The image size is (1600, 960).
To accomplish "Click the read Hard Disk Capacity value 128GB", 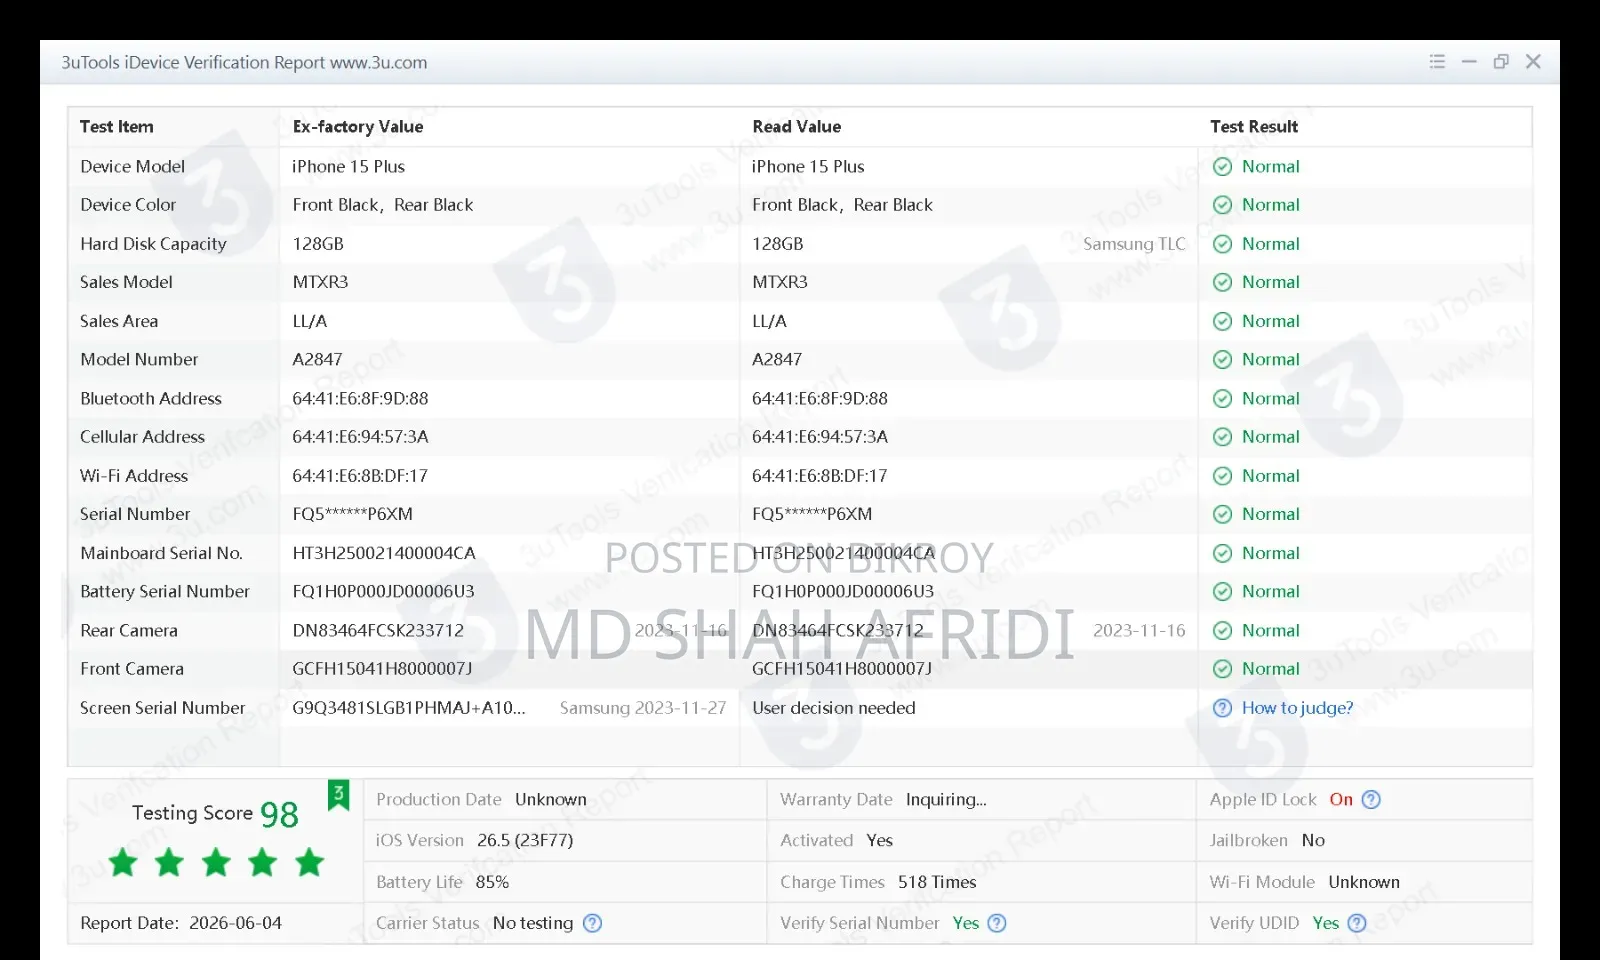I will pyautogui.click(x=778, y=244).
